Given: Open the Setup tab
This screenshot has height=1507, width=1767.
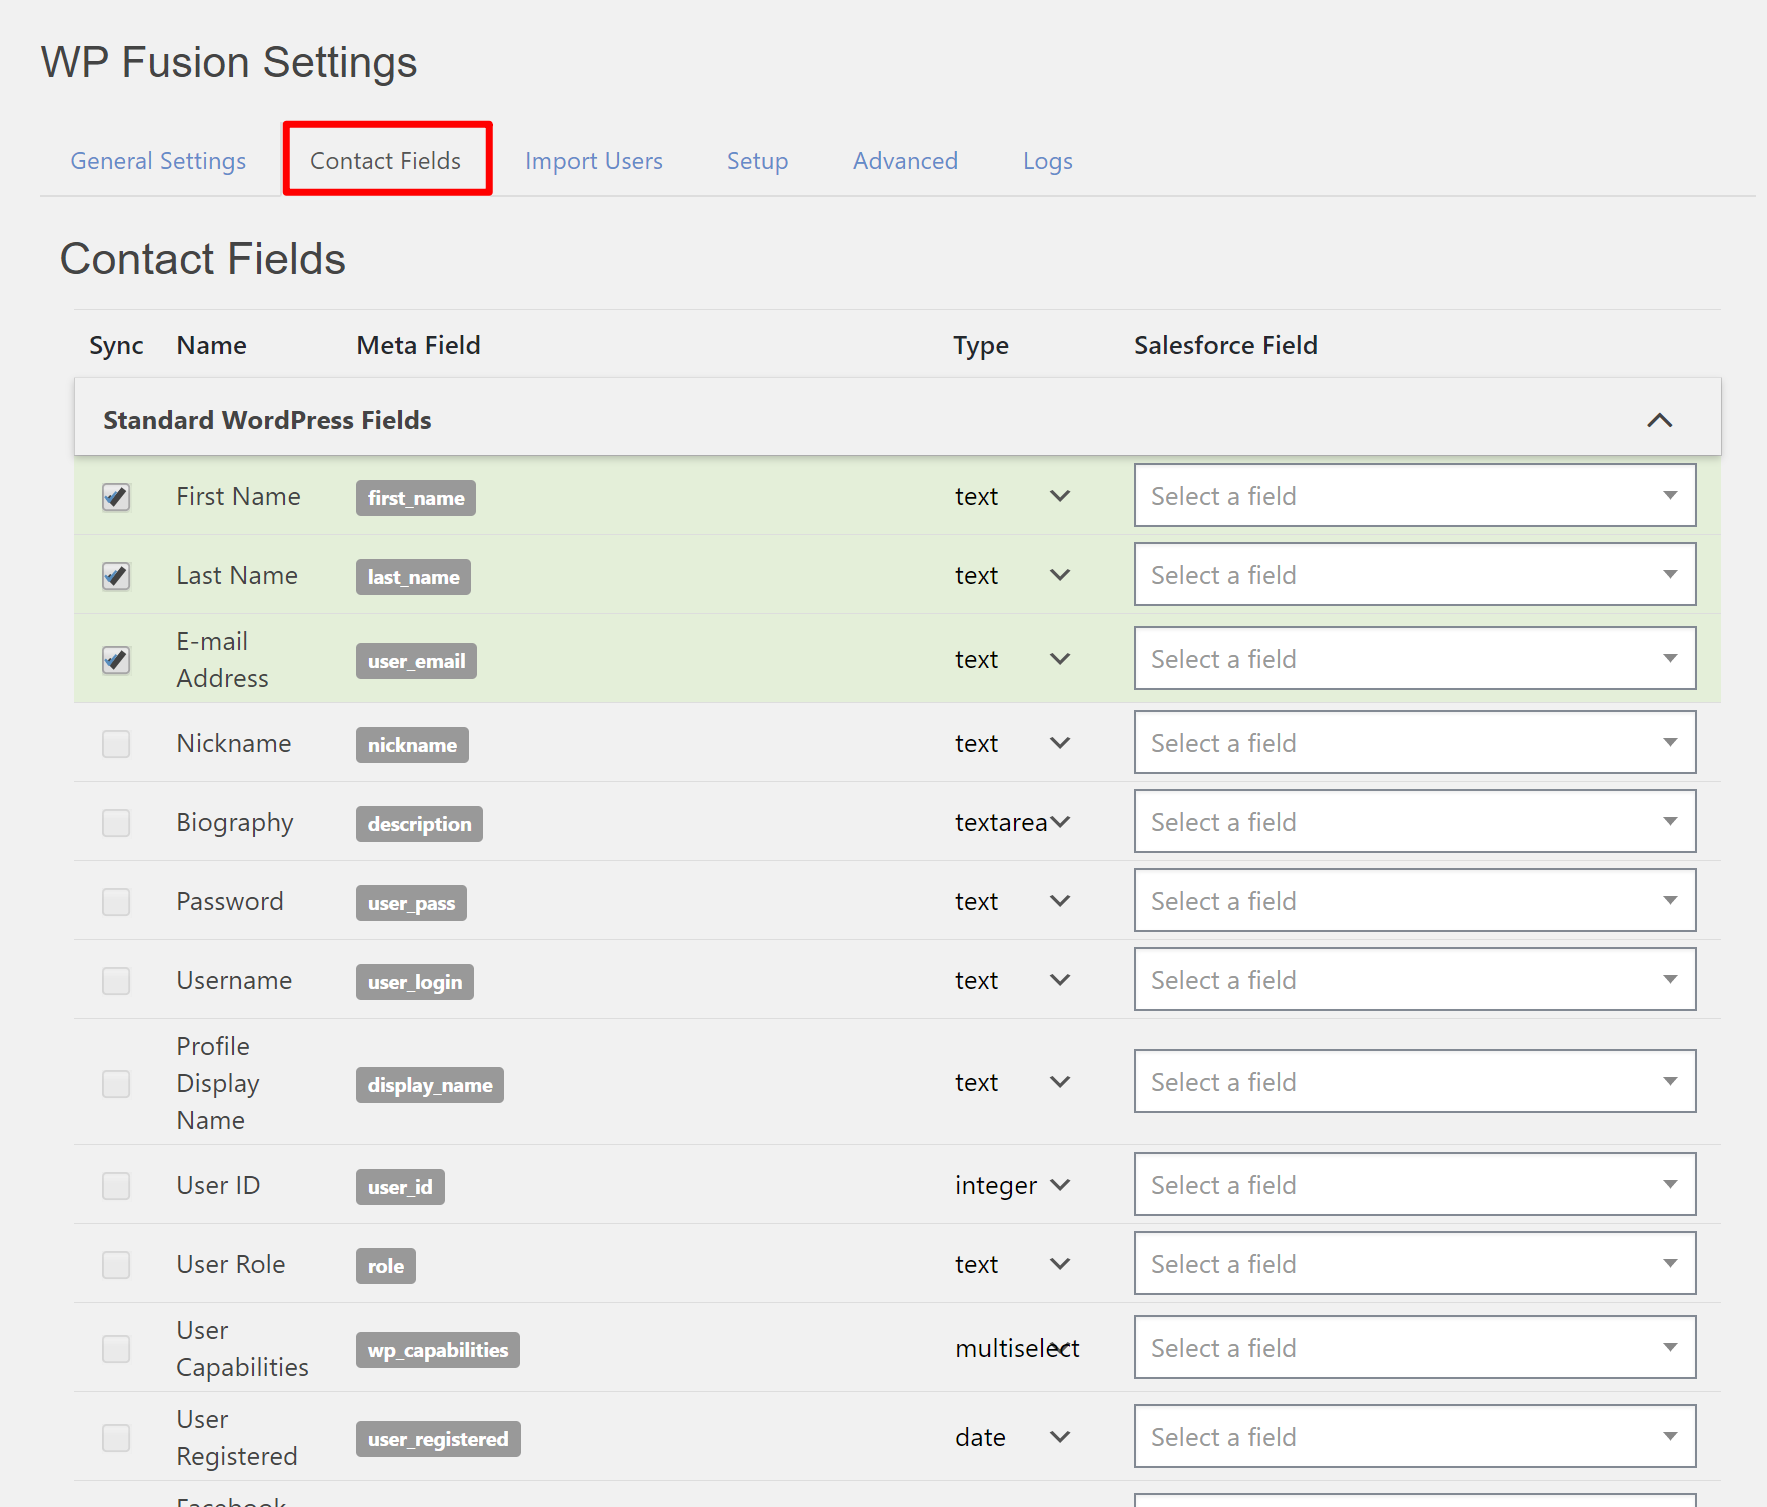Looking at the screenshot, I should point(757,160).
